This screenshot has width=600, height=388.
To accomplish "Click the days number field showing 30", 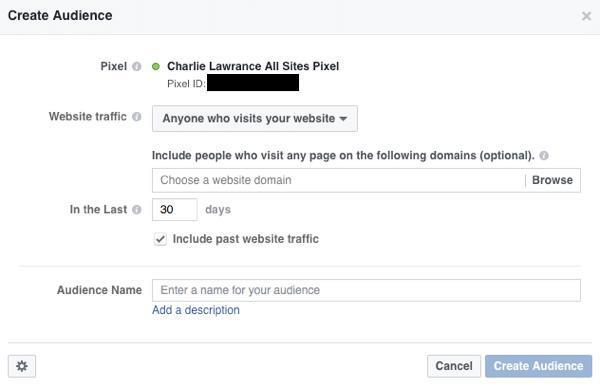I will 175,210.
